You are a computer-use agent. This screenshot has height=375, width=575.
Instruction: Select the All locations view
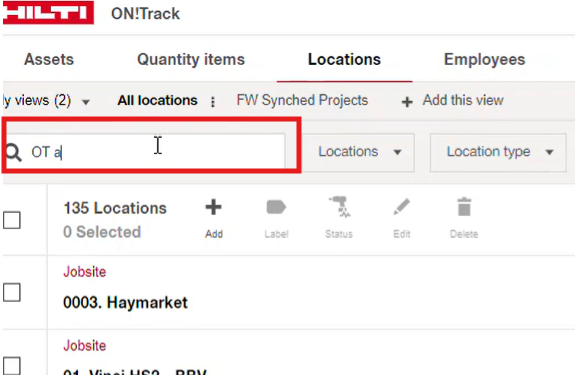click(x=157, y=100)
